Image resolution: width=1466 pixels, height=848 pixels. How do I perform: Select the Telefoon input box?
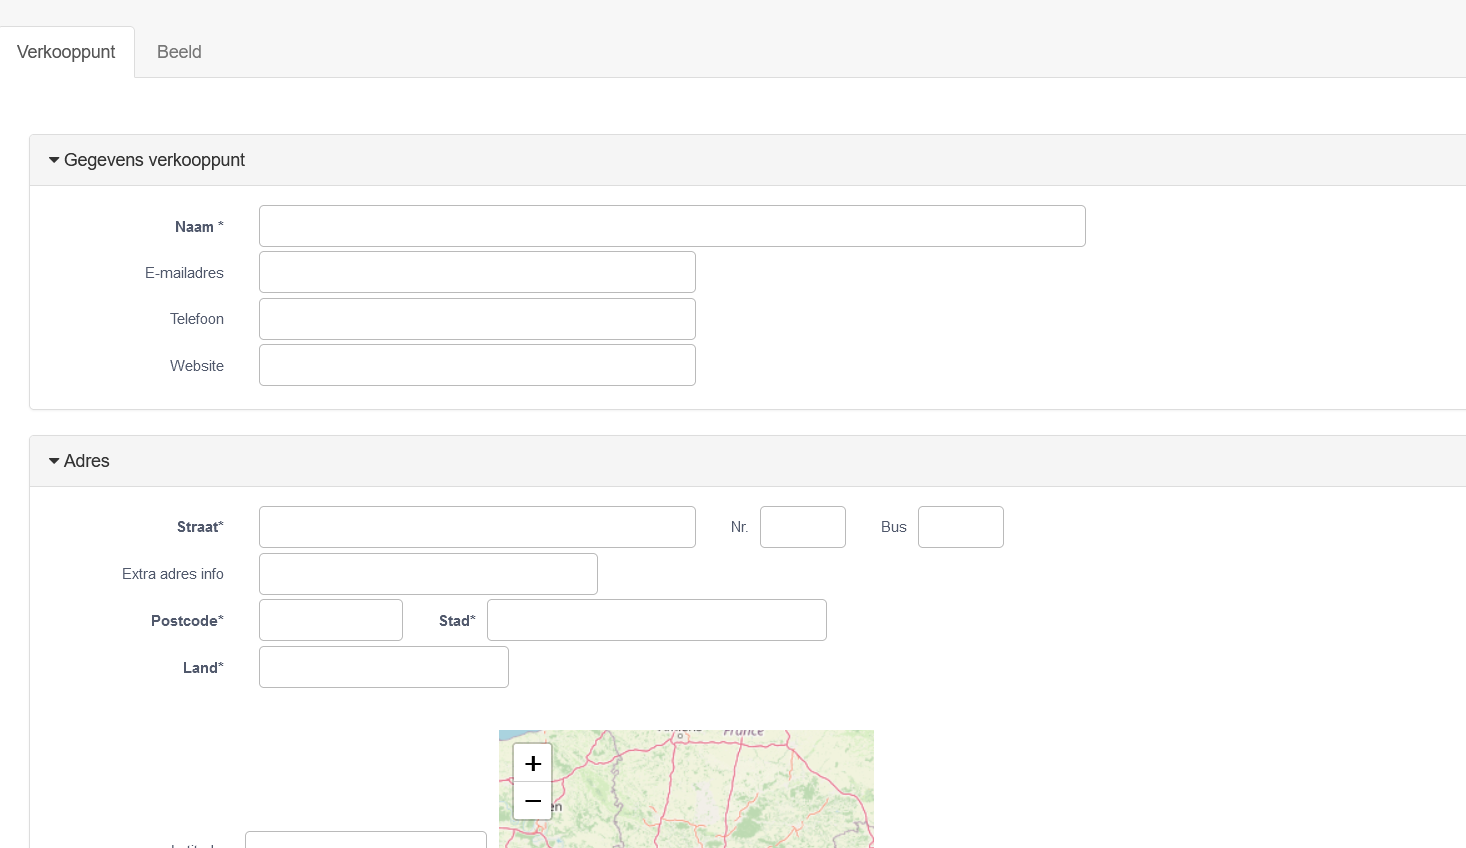[477, 319]
